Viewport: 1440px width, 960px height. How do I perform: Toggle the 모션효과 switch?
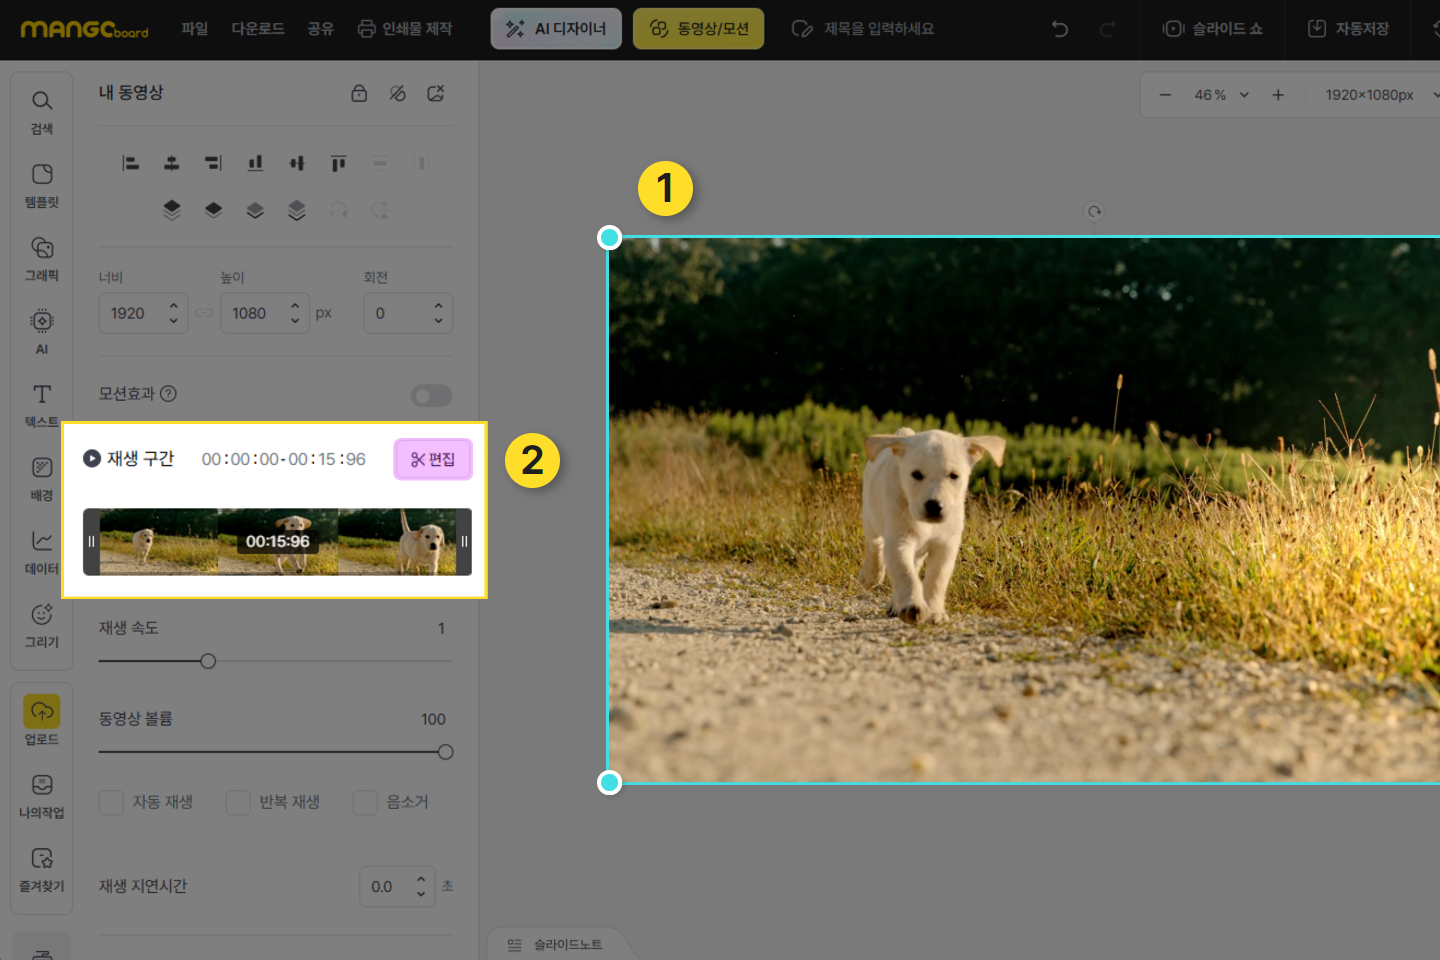point(431,396)
